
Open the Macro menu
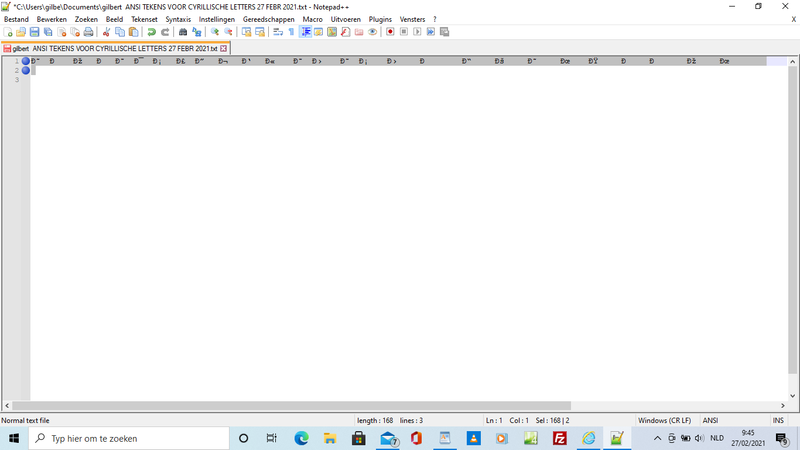point(313,19)
